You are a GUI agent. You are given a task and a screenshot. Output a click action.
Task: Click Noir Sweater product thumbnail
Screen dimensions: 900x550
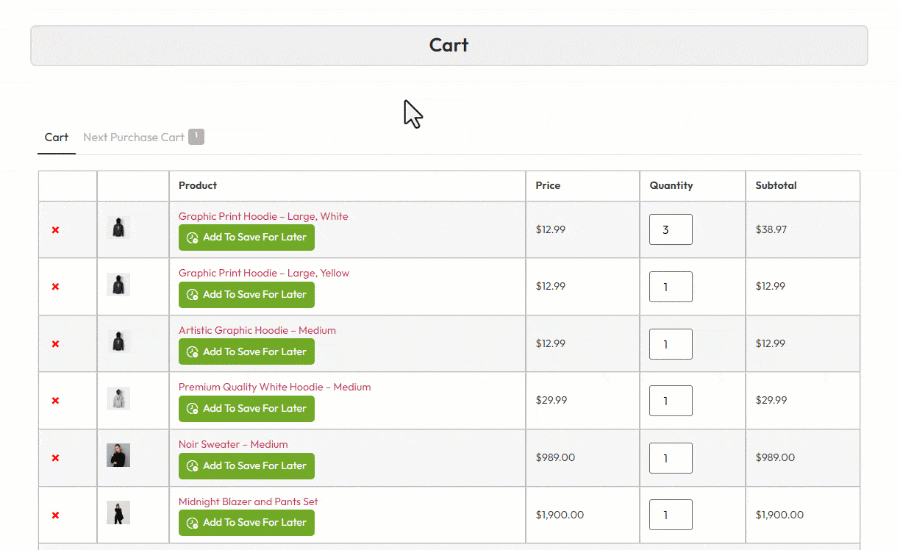click(118, 456)
